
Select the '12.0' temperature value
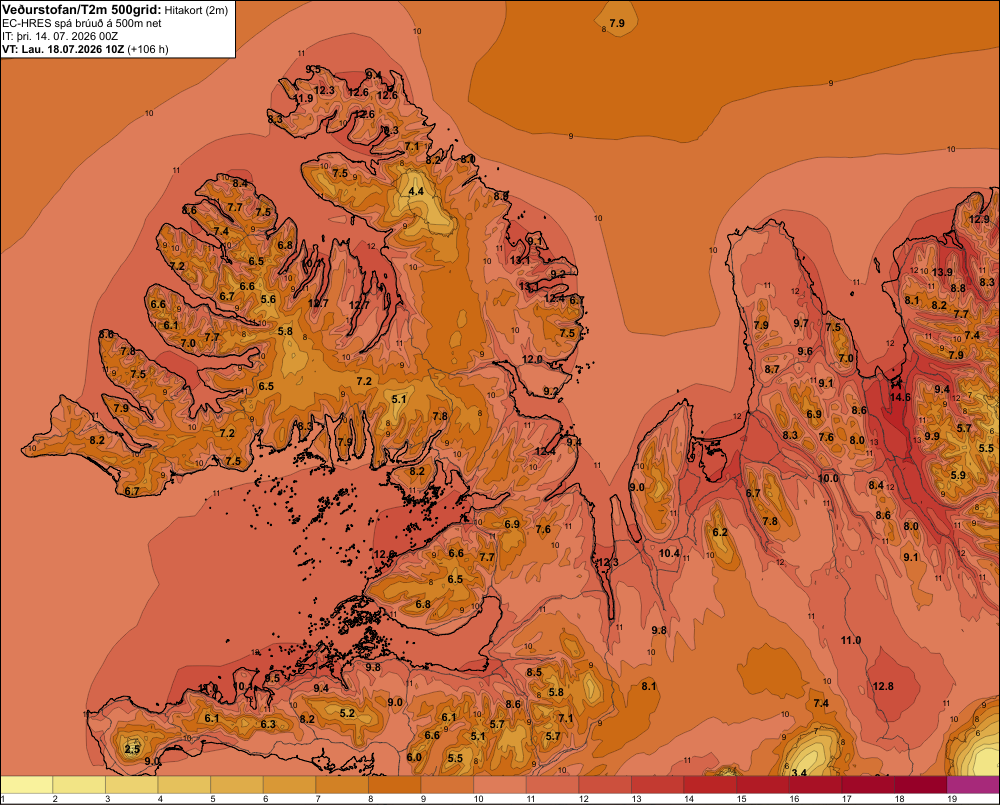[x=532, y=359]
